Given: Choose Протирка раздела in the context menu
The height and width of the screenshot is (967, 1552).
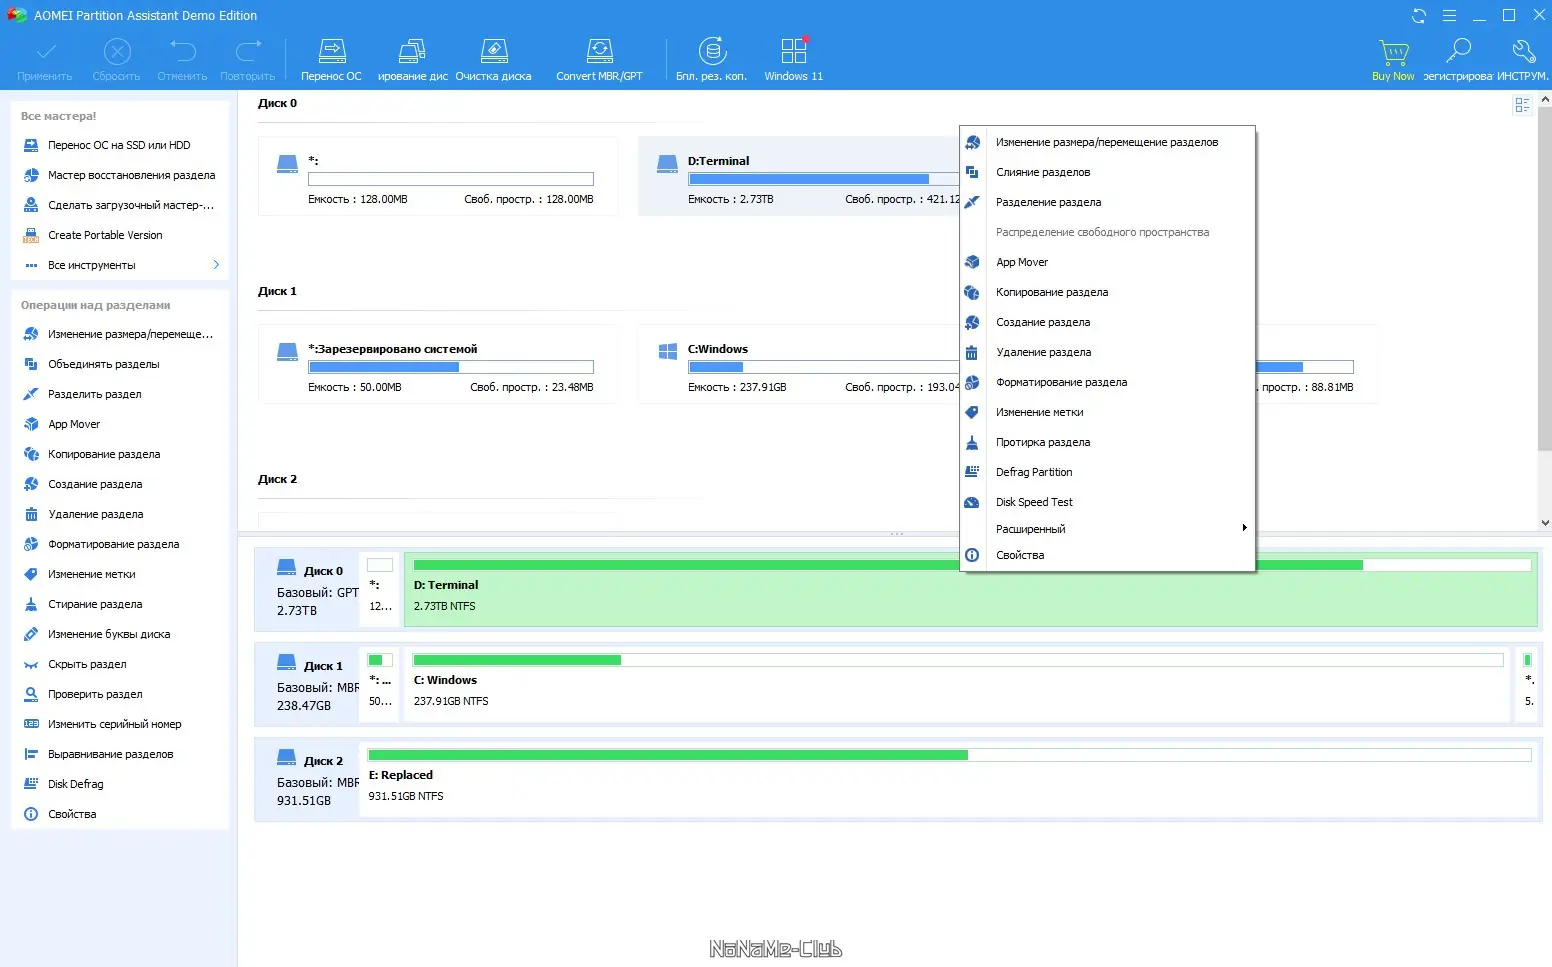Looking at the screenshot, I should [x=1107, y=442].
